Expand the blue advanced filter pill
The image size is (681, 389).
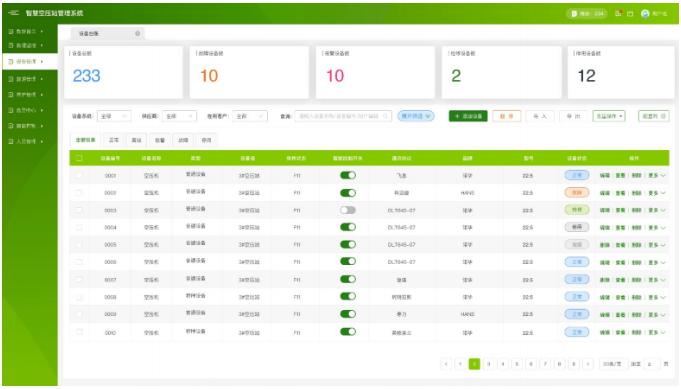416,116
